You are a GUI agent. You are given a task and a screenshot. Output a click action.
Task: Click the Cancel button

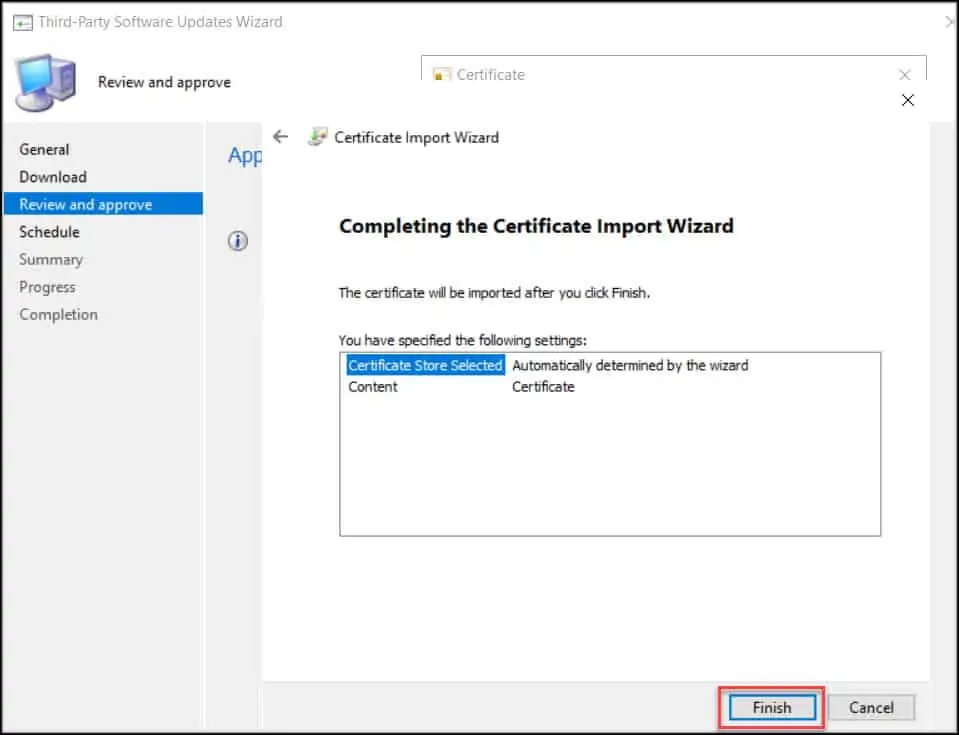point(871,707)
